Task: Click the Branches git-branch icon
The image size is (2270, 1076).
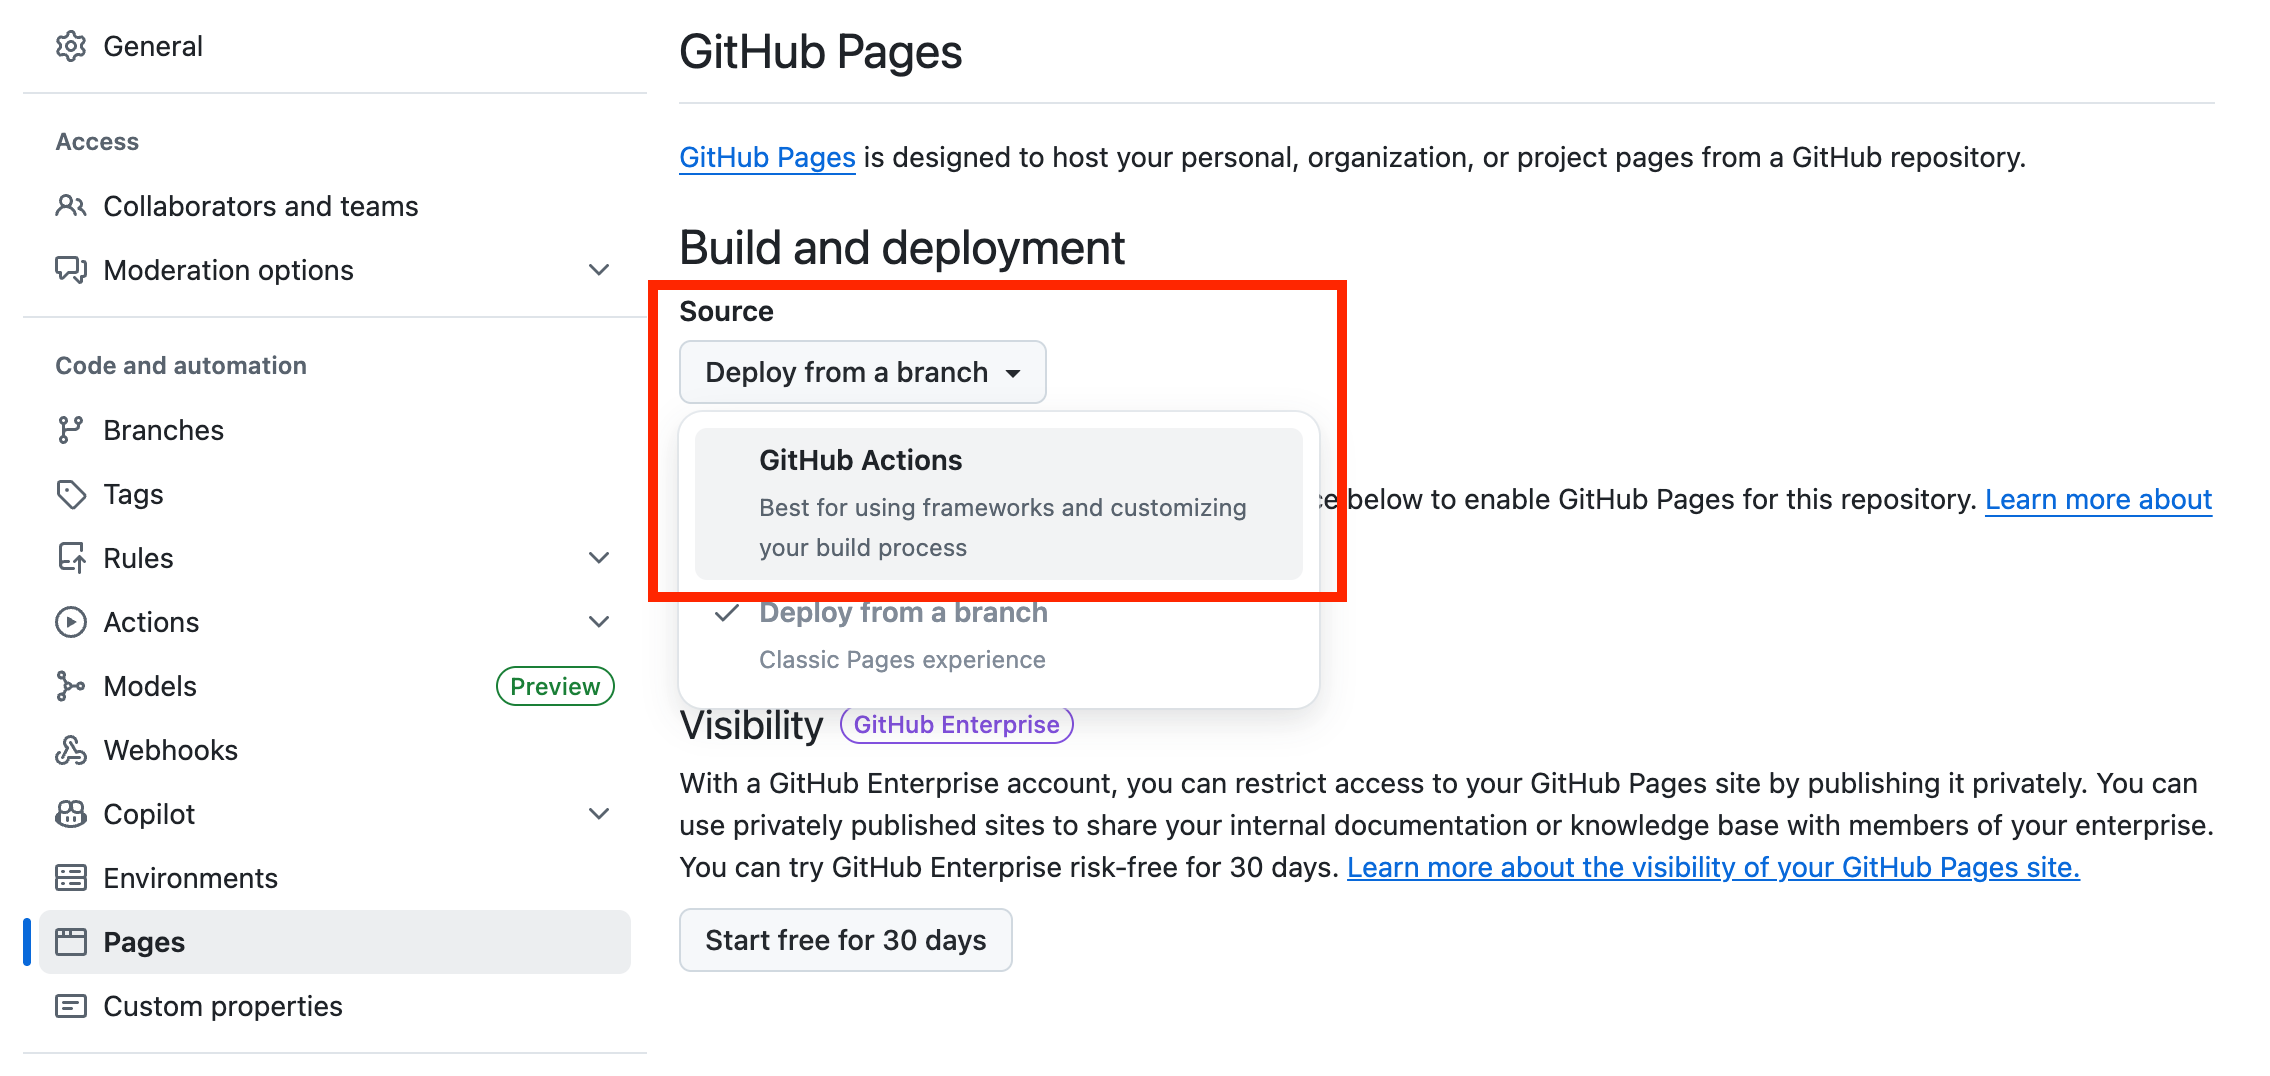Action: coord(70,430)
